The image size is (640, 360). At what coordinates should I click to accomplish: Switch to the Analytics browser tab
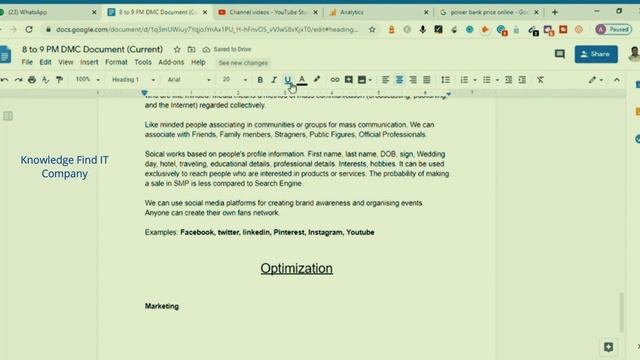tap(378, 12)
